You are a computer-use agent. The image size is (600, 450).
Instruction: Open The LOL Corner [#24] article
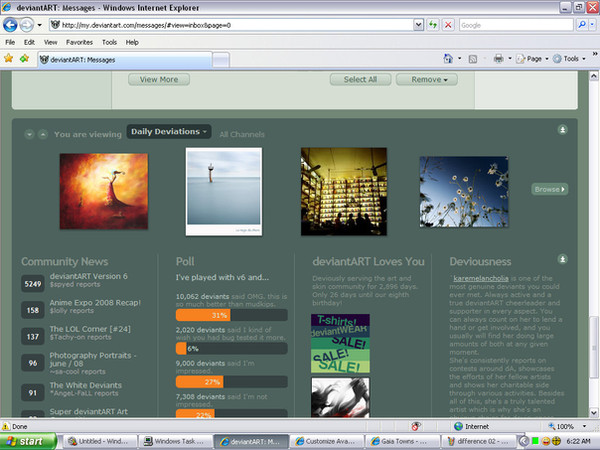point(90,329)
